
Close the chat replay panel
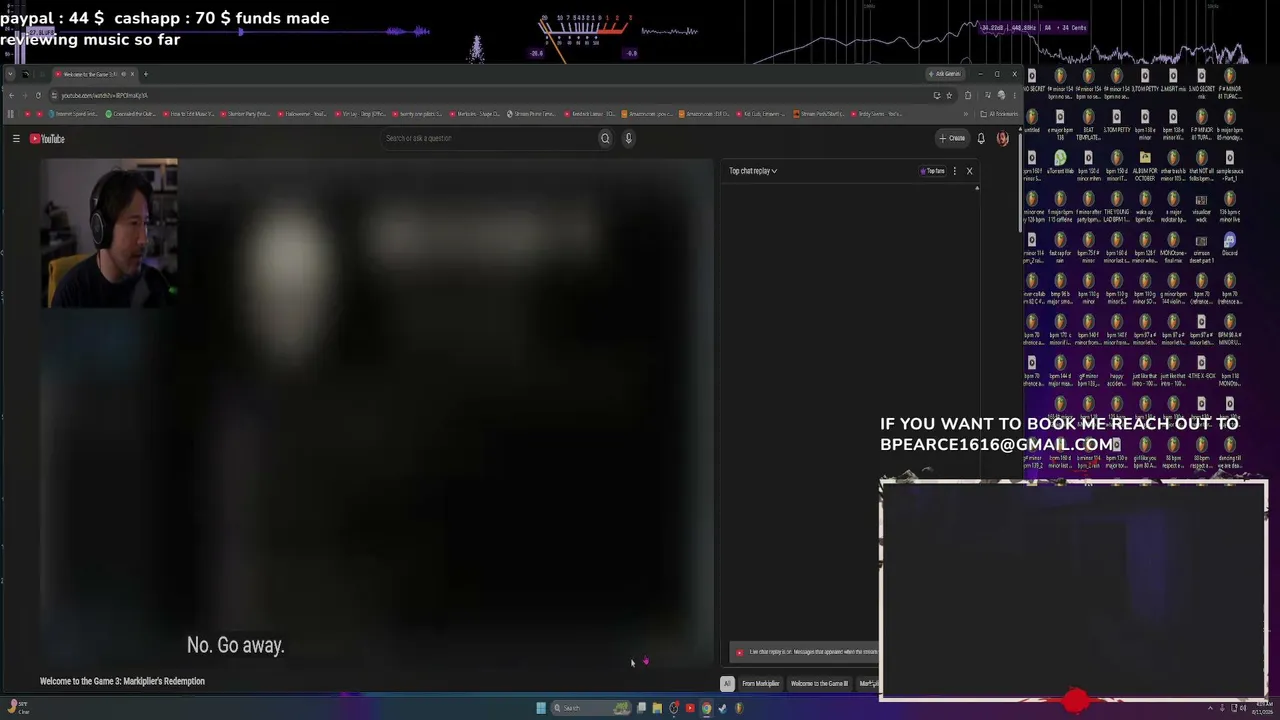pos(969,171)
